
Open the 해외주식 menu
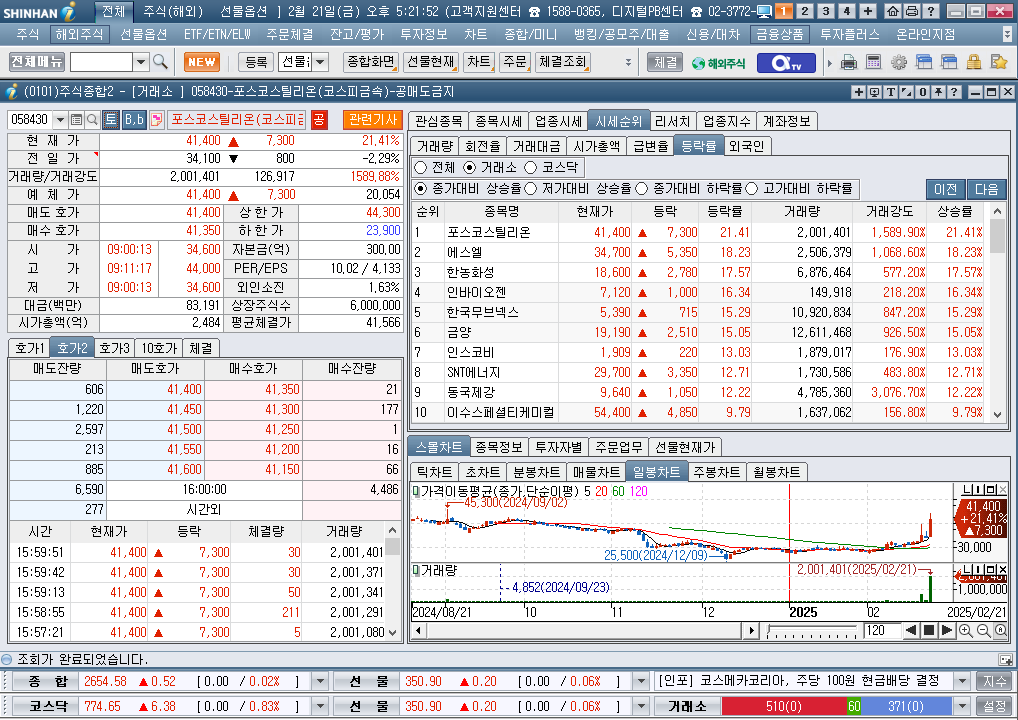79,34
